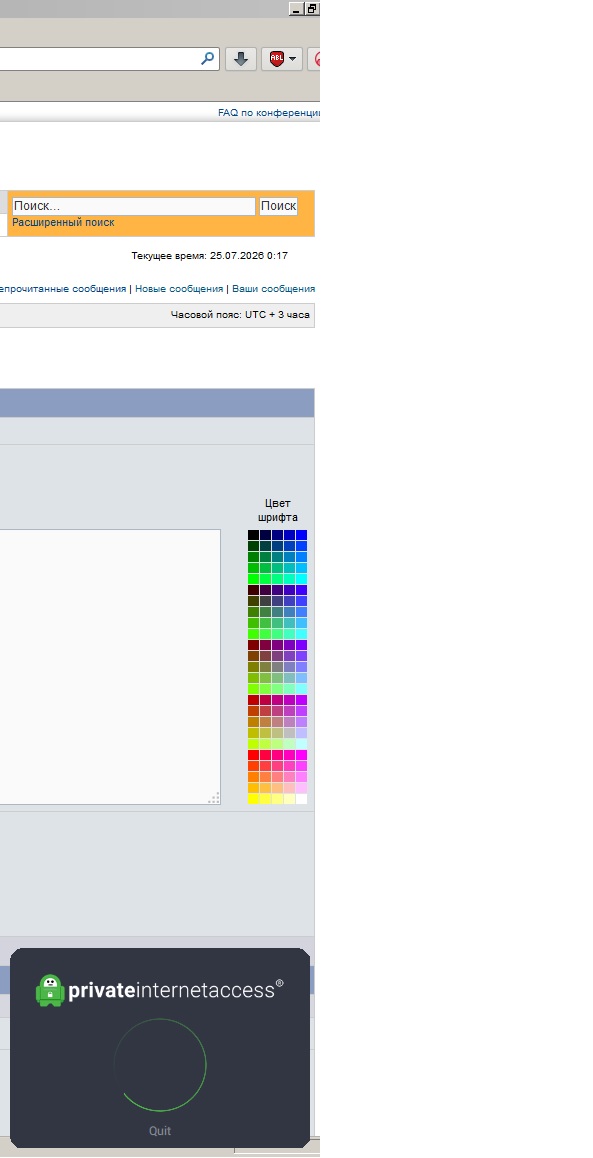This screenshot has width=593, height=1158.
Task: Pick the black font color swatch
Action: 253,535
